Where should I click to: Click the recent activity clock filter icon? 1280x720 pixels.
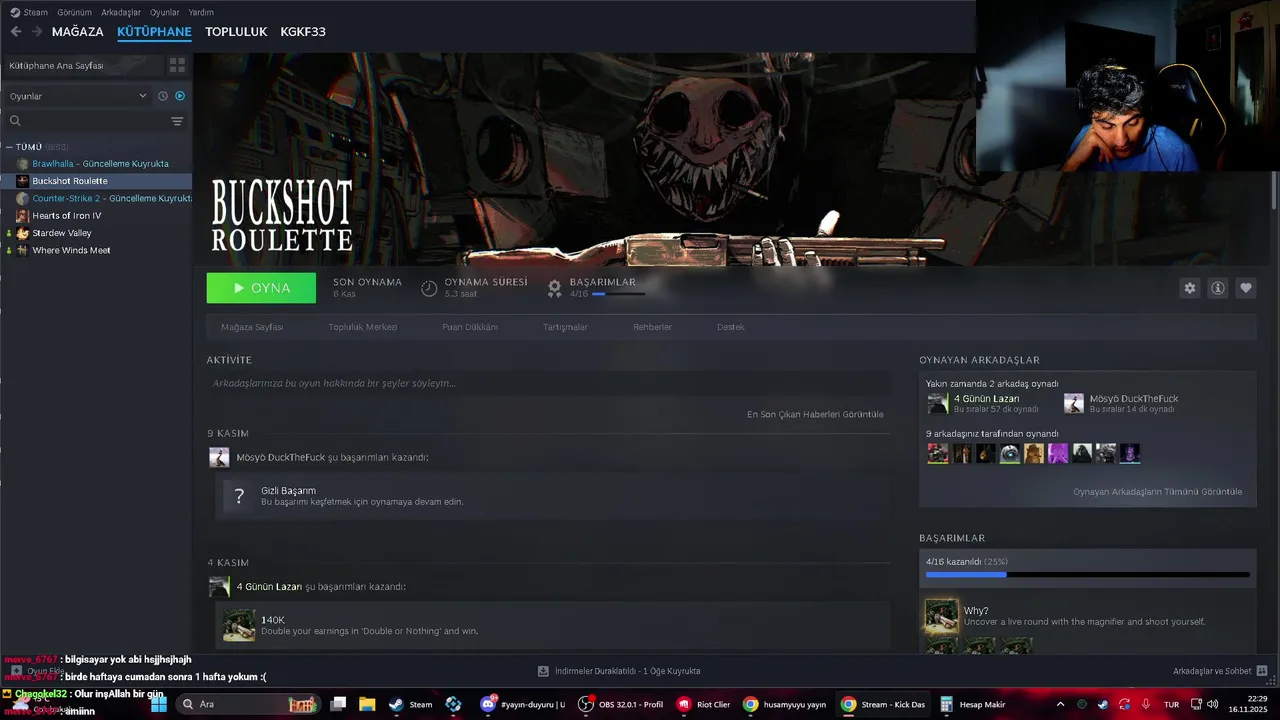[163, 96]
